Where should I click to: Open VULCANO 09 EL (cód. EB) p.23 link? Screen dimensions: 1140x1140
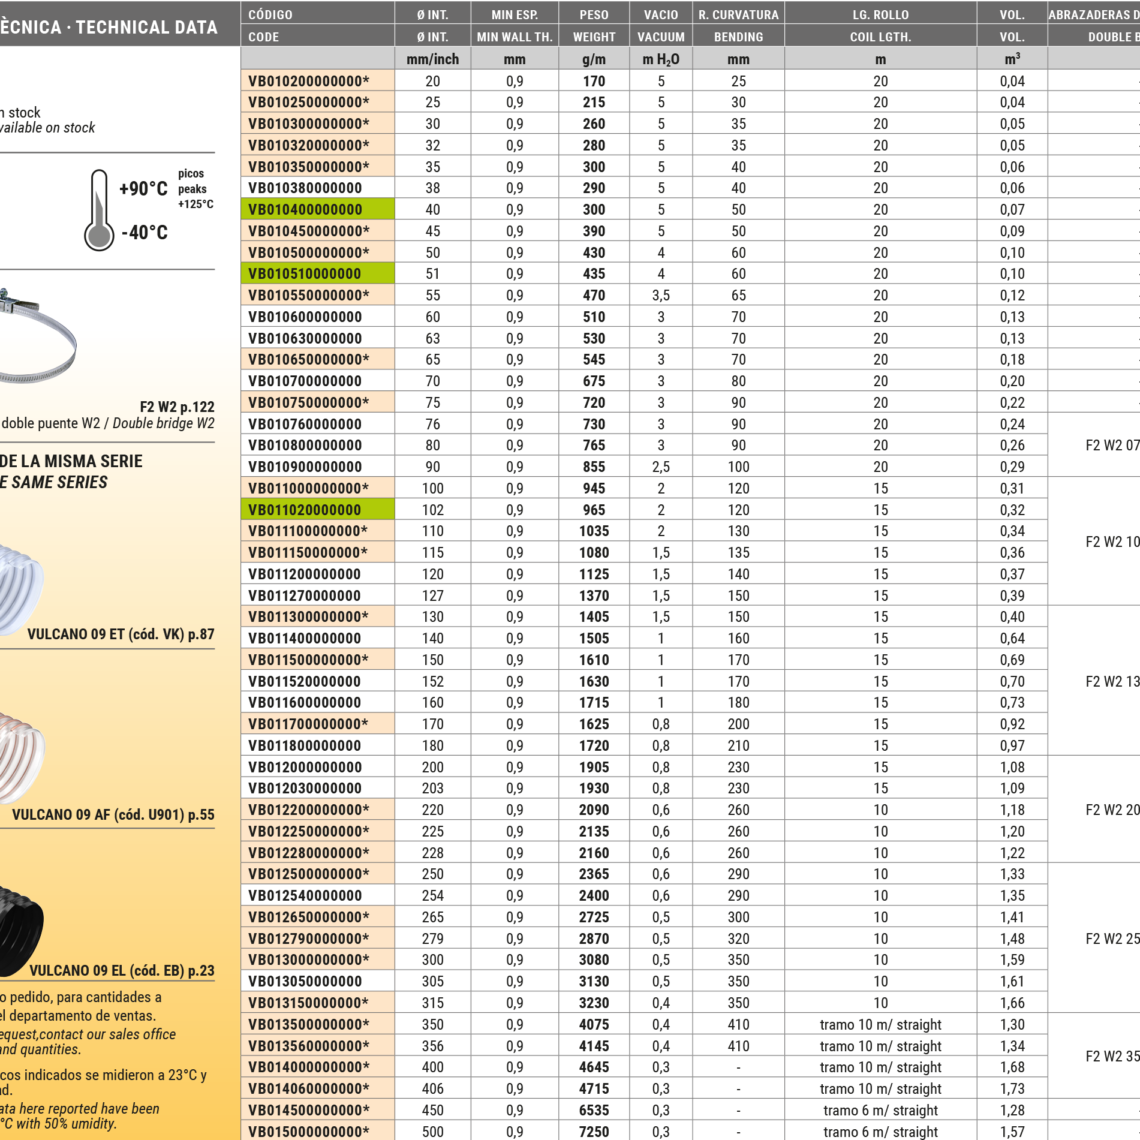pos(121,971)
